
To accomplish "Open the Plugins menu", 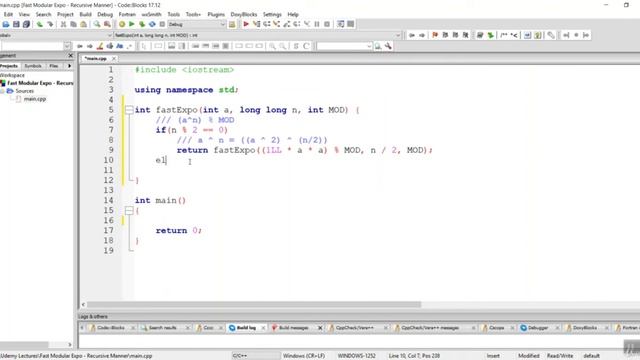I will 216,14.
